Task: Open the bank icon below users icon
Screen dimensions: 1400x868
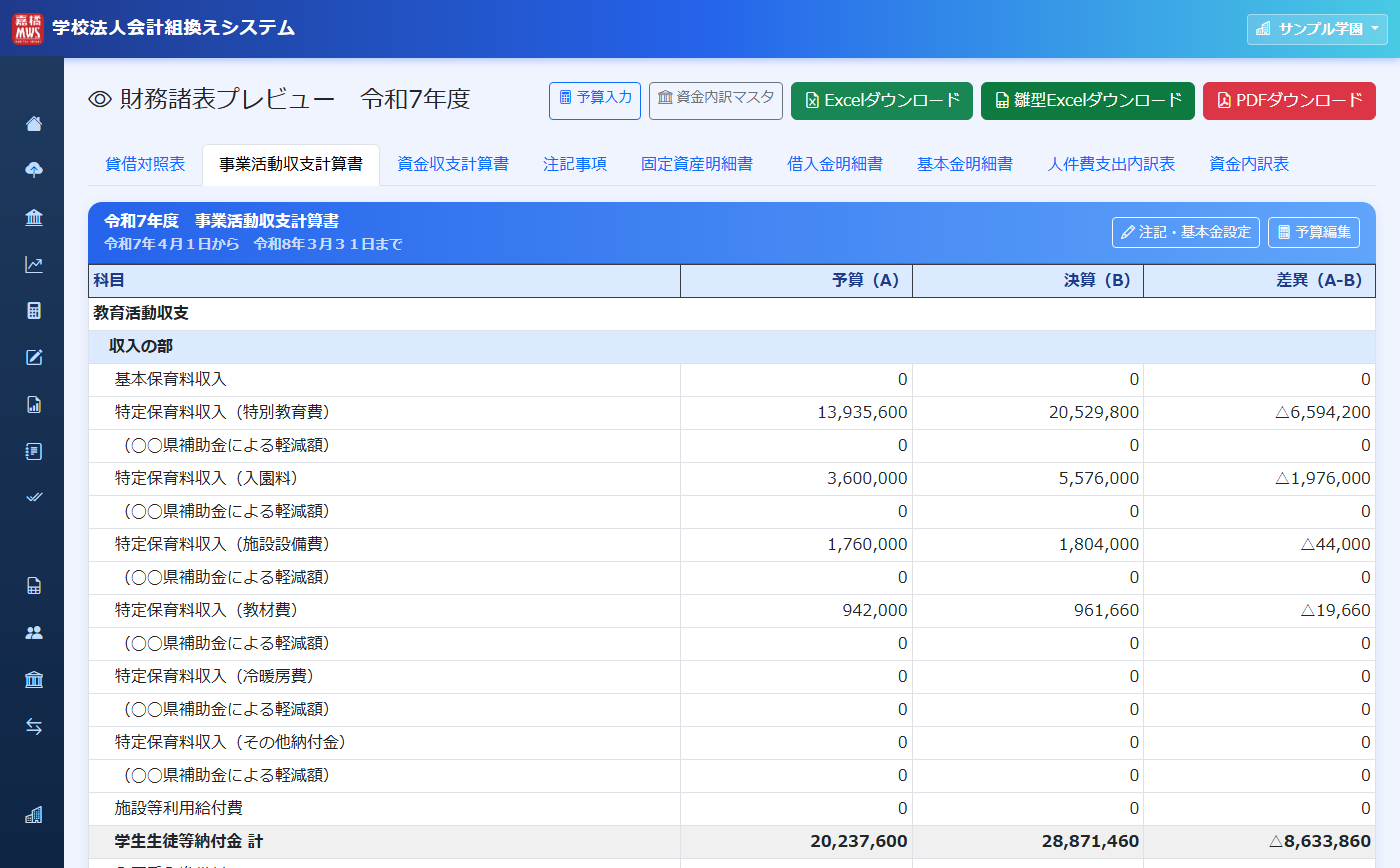Action: (x=34, y=680)
